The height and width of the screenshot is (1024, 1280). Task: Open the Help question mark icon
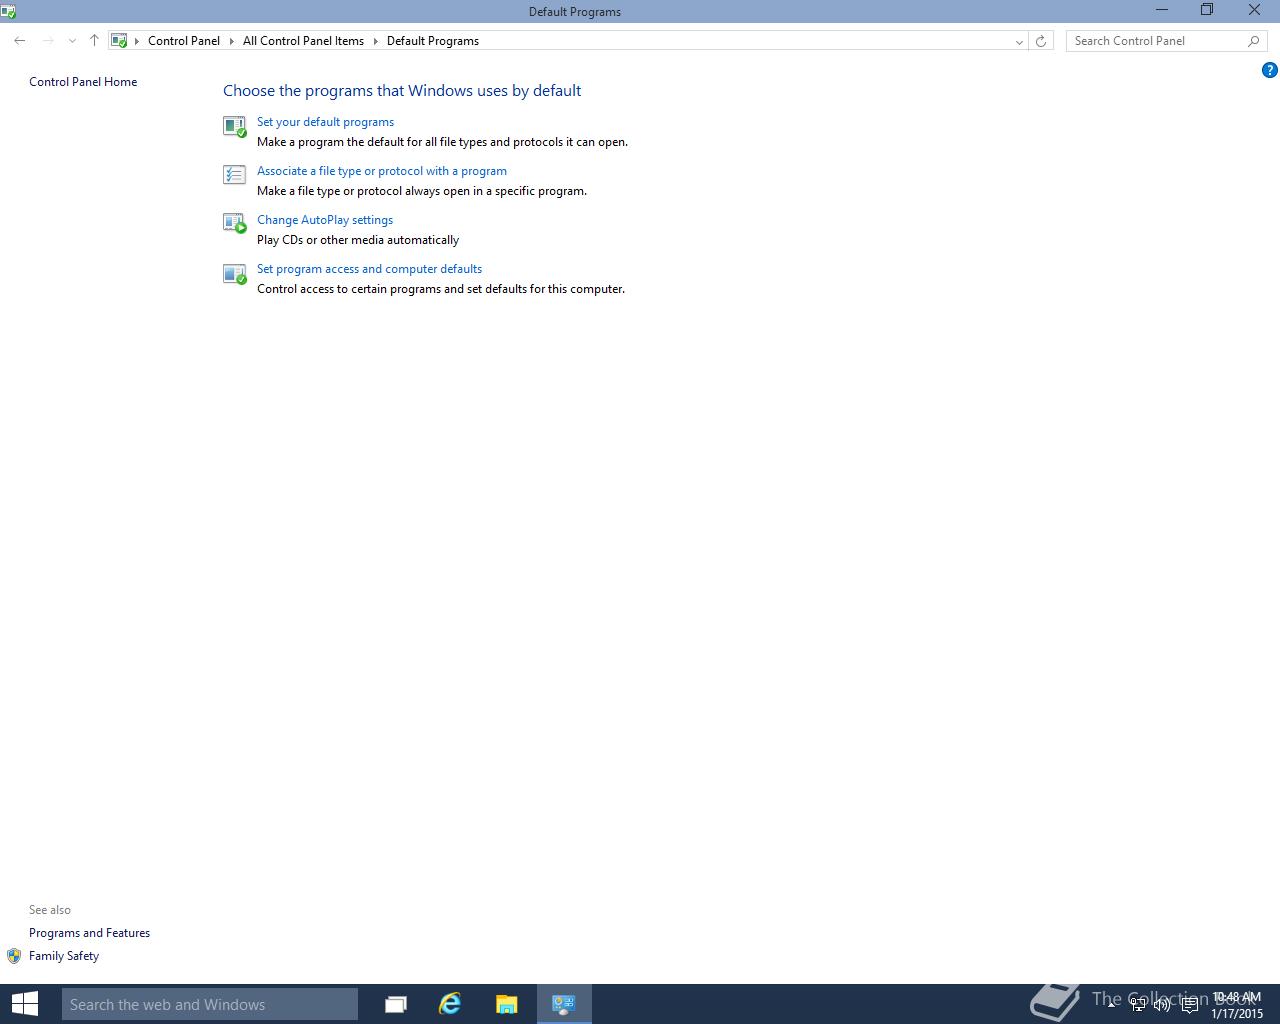[1269, 70]
